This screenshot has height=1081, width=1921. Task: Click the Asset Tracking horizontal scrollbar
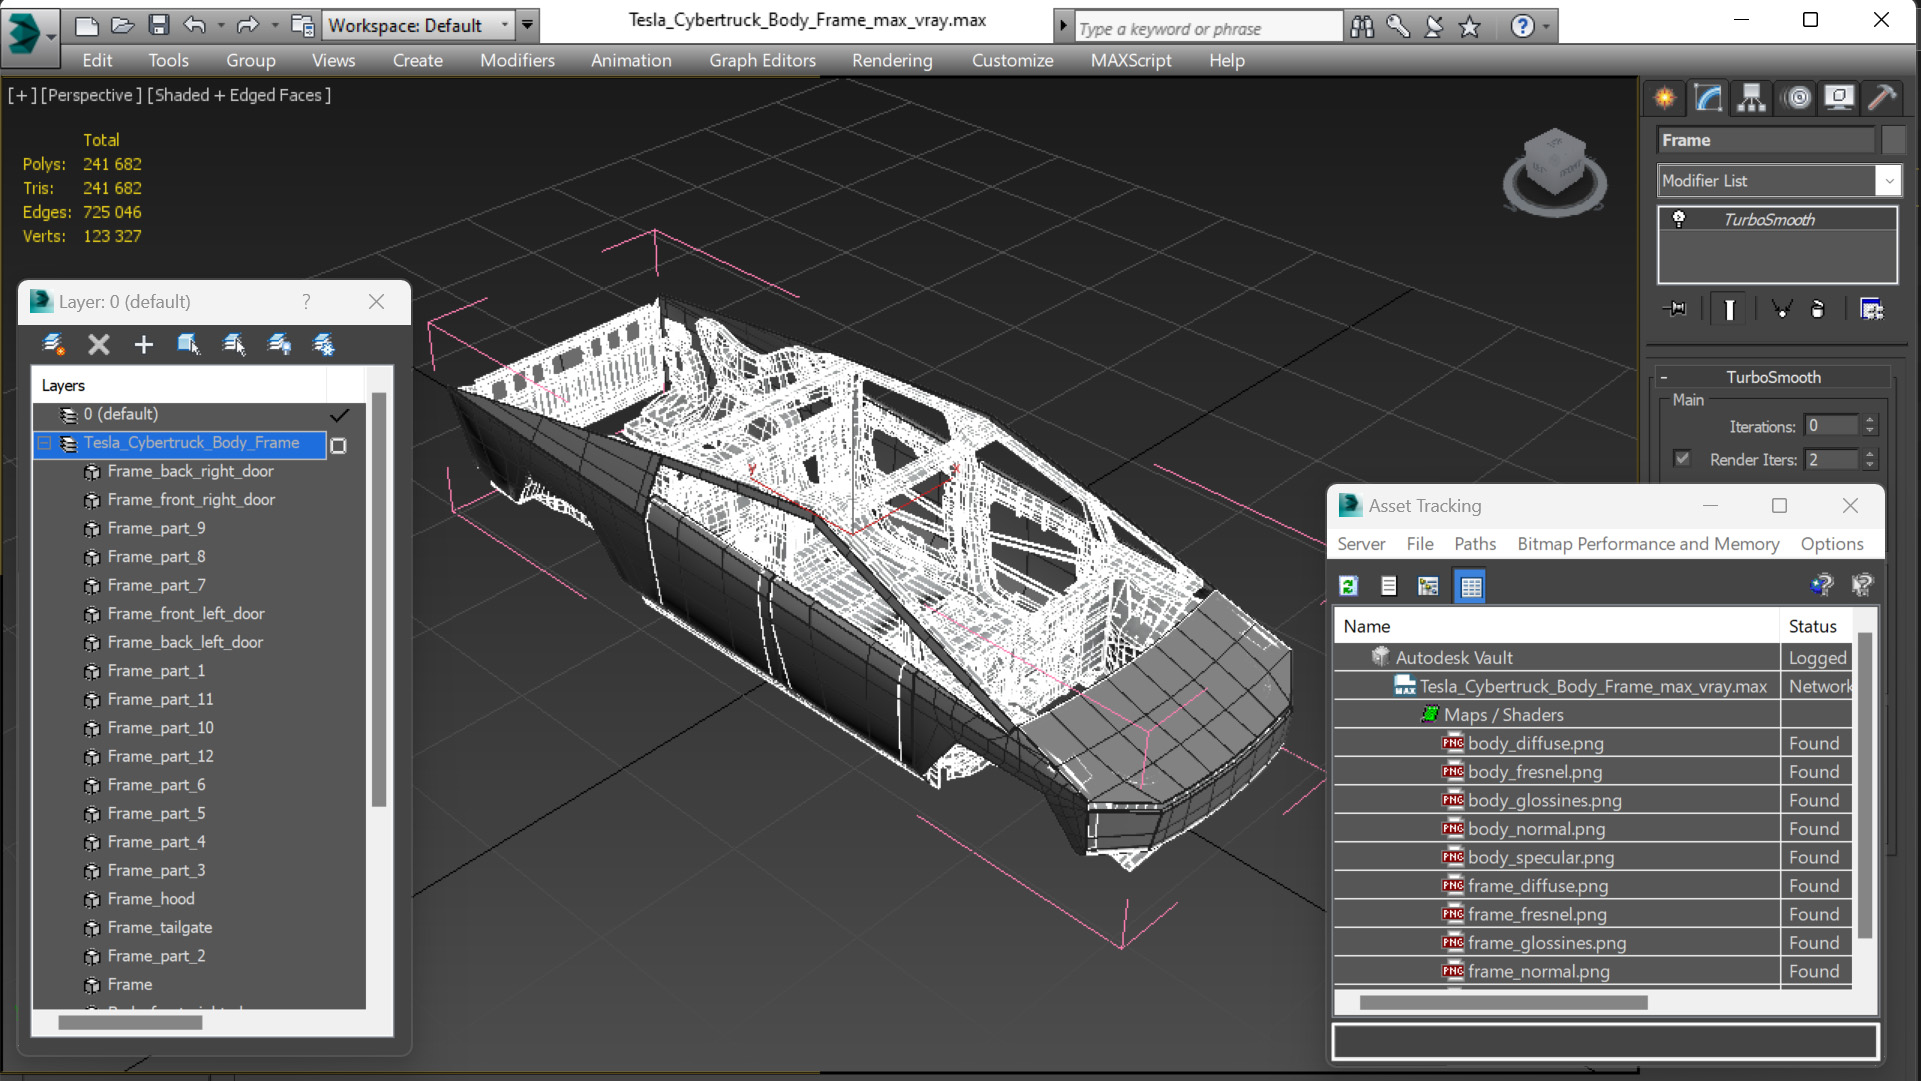point(1503,1002)
